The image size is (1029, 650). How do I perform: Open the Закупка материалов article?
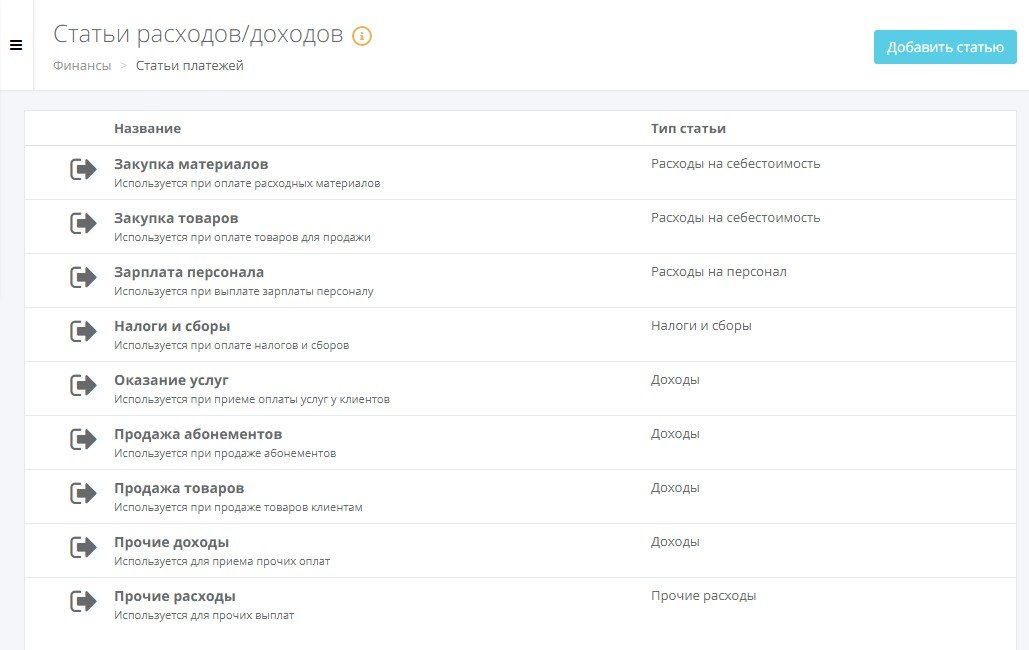pos(191,164)
